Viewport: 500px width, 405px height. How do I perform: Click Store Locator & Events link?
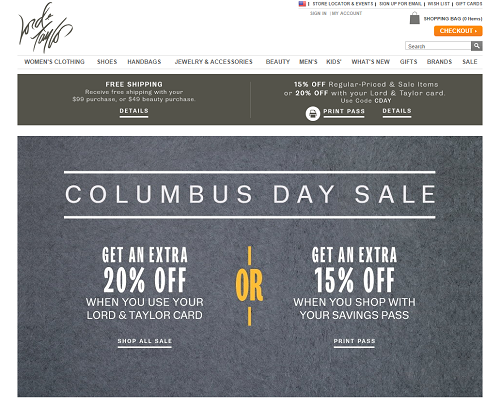343,4
